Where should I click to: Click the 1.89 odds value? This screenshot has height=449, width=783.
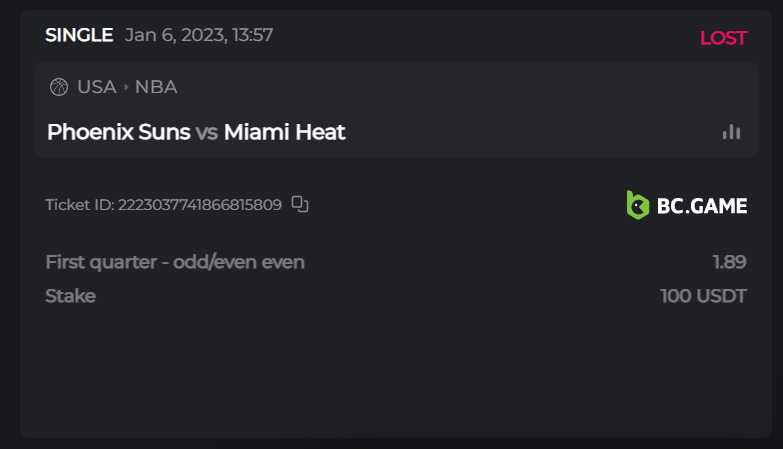[x=729, y=262]
